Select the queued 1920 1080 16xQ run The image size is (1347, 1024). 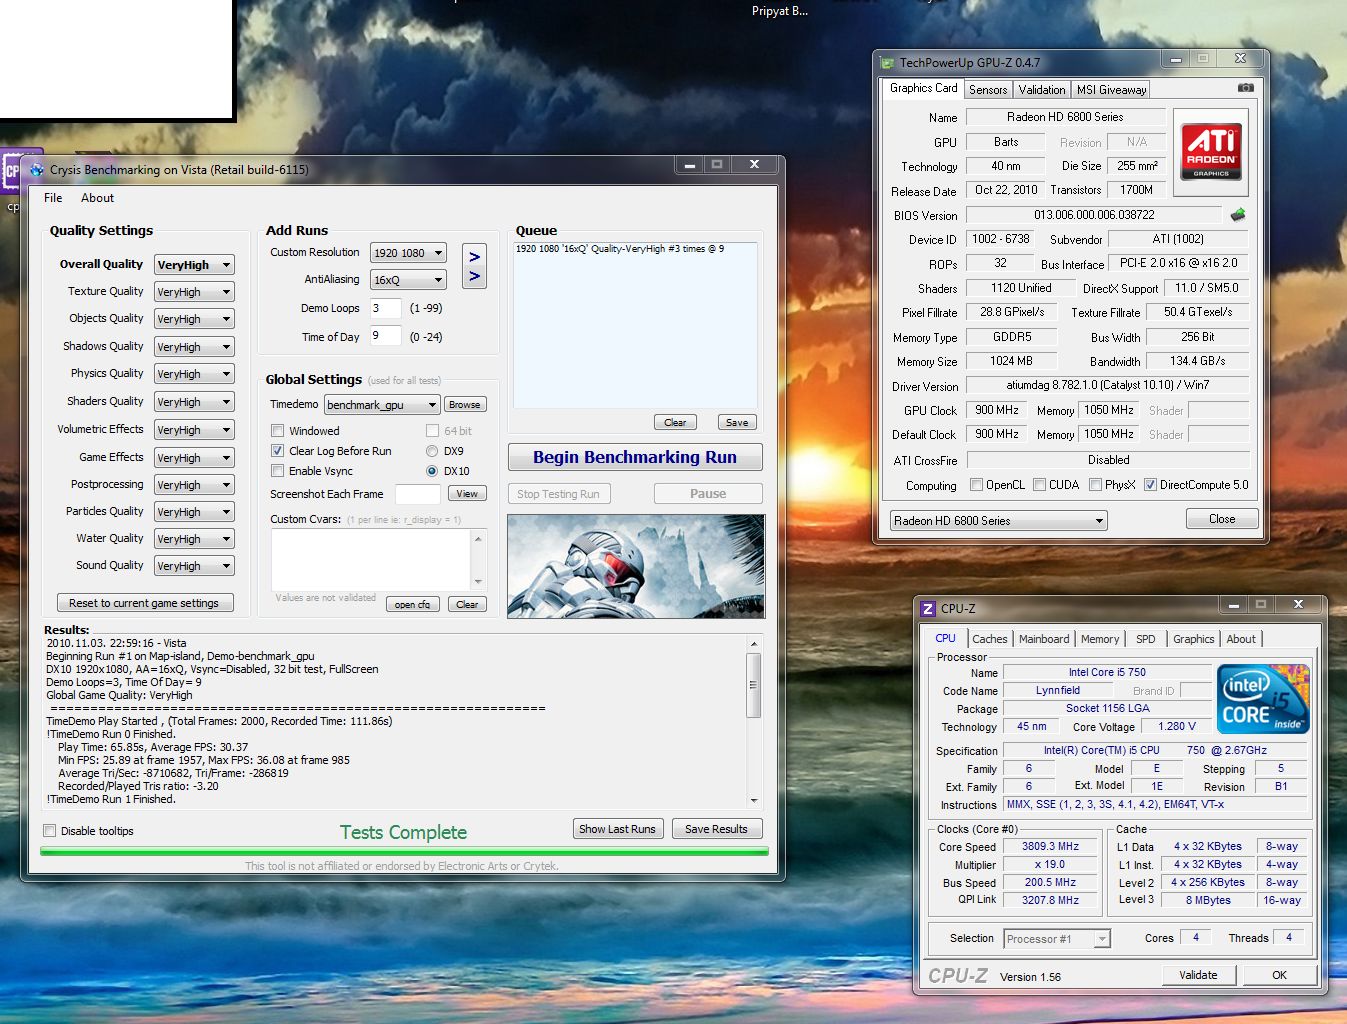tap(620, 249)
